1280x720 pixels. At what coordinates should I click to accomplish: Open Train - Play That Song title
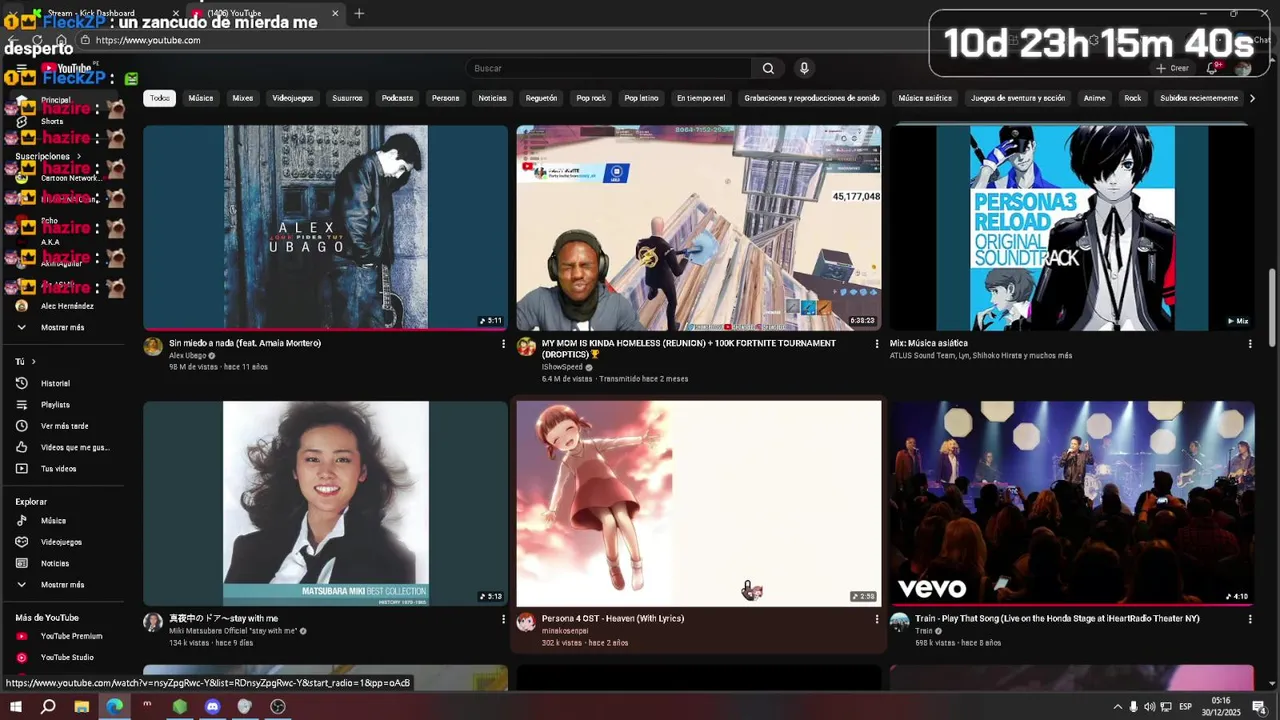tap(1057, 618)
